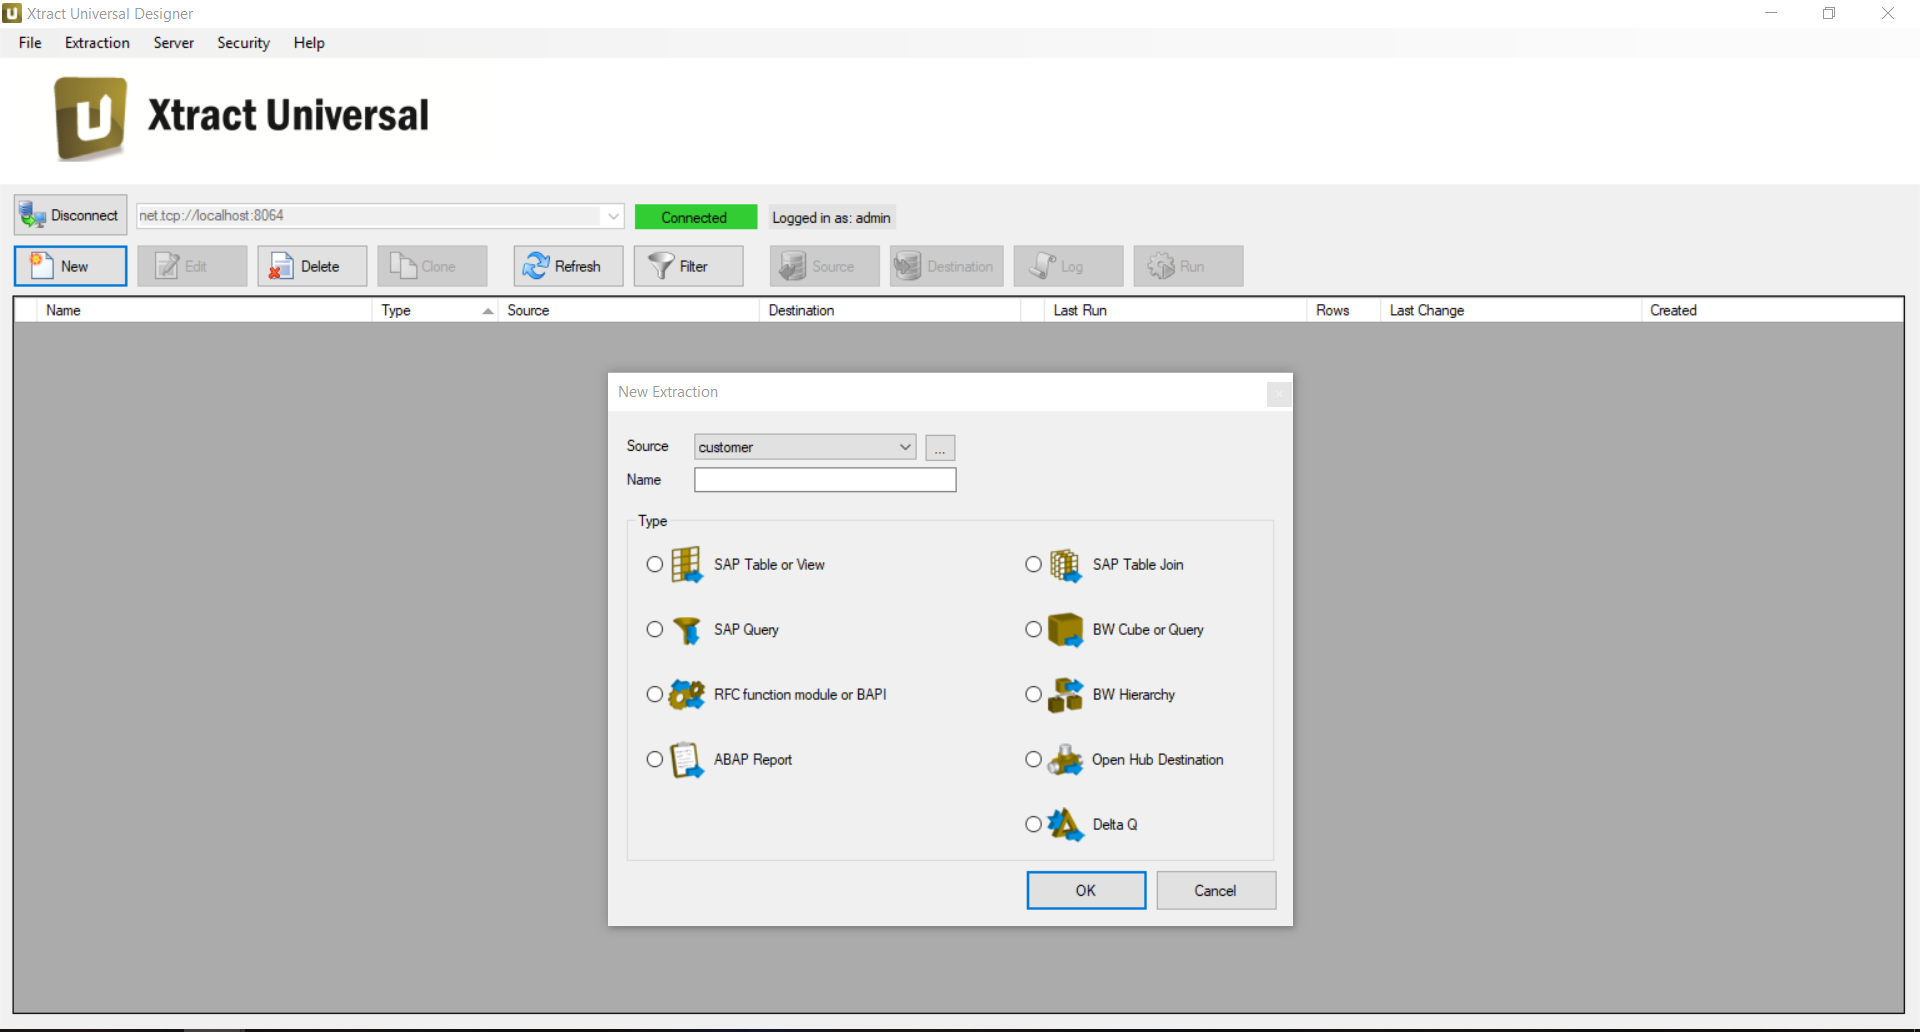The height and width of the screenshot is (1032, 1920).
Task: Click the BW Cube or Query icon
Action: [x=1065, y=630]
